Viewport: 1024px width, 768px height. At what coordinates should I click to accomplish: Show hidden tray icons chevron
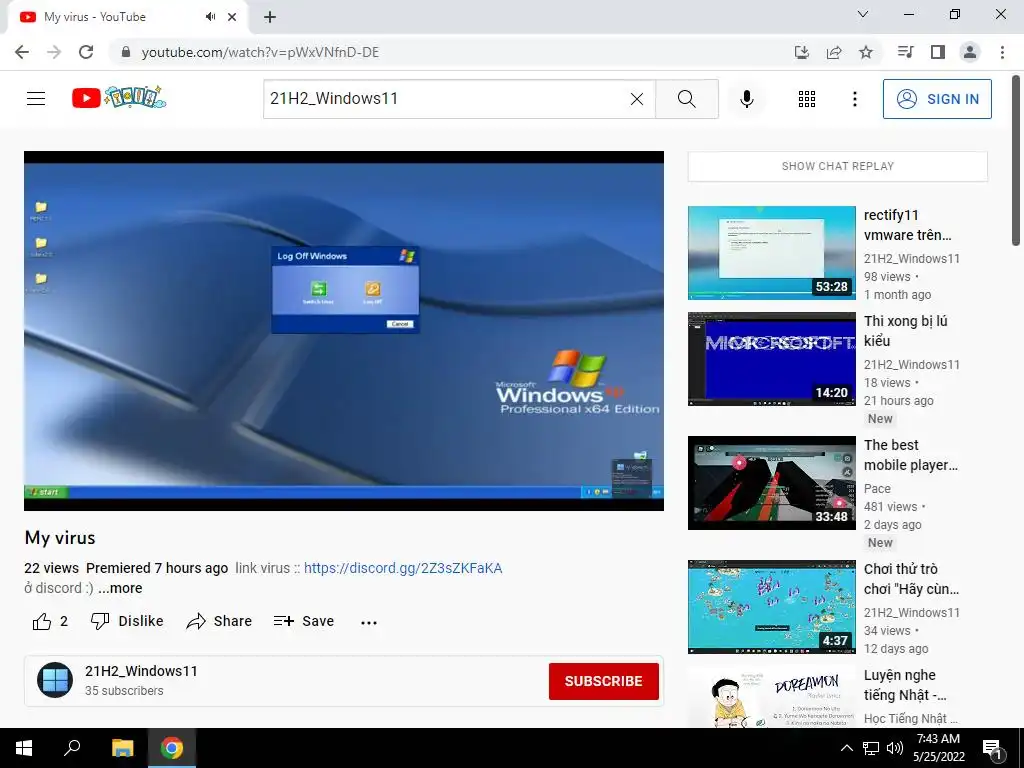click(x=846, y=748)
